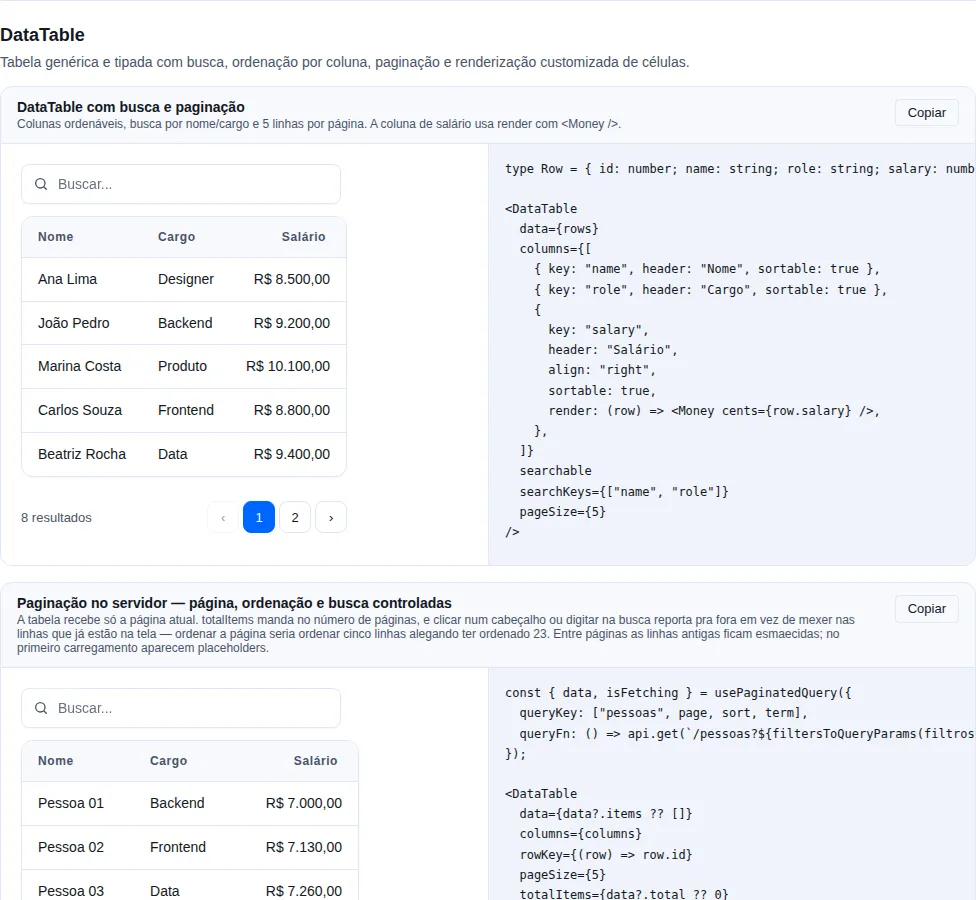
Task: Go to the next page with the right chevron
Action: tap(331, 517)
